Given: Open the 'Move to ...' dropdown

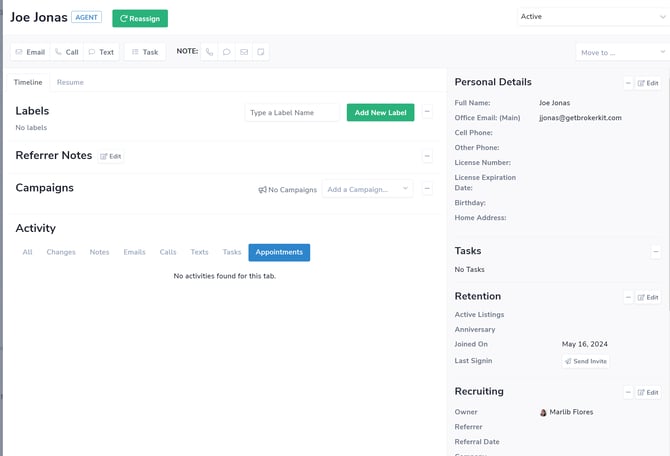Looking at the screenshot, I should 621,52.
